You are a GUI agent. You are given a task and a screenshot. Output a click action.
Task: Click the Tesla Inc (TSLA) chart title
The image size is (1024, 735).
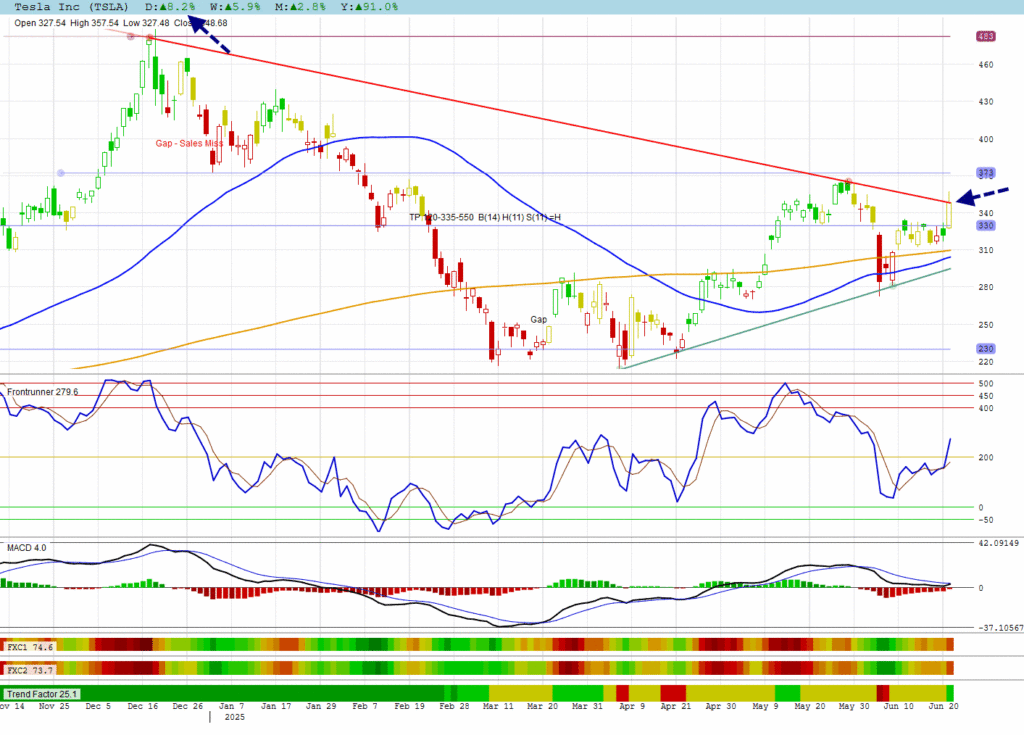(71, 7)
